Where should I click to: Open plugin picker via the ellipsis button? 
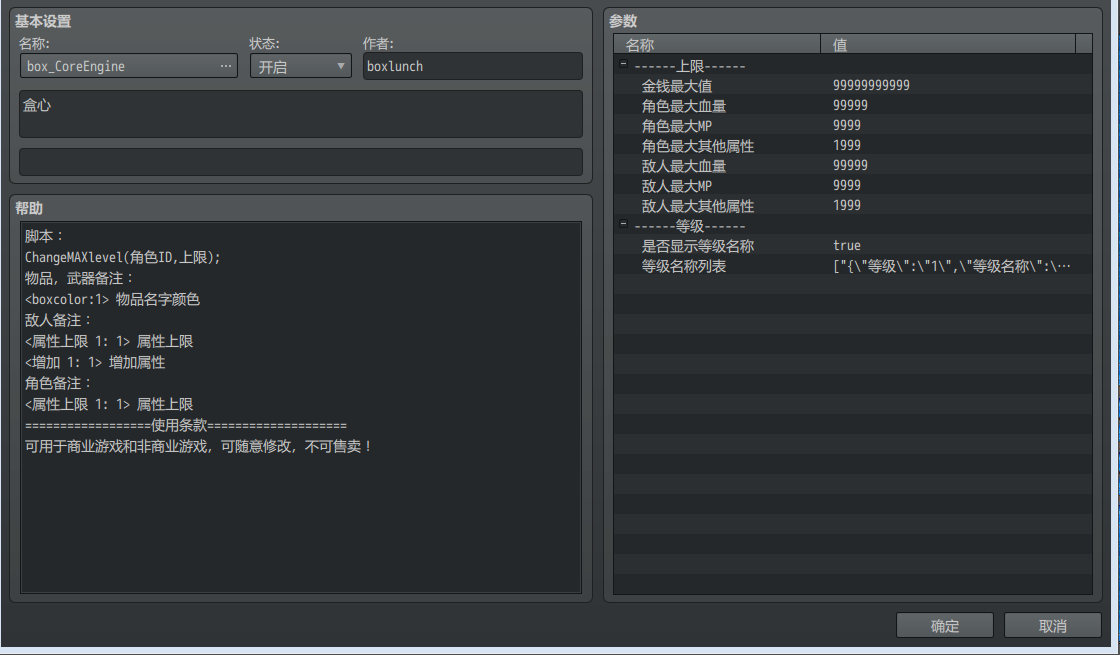(226, 66)
